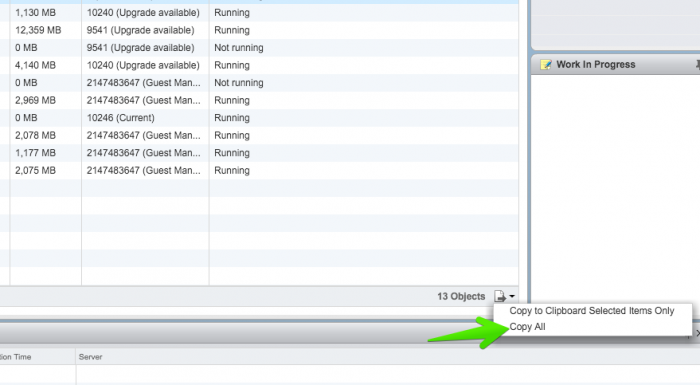The image size is (700, 385).
Task: Select the 2,078 MB cell
Action: point(35,135)
